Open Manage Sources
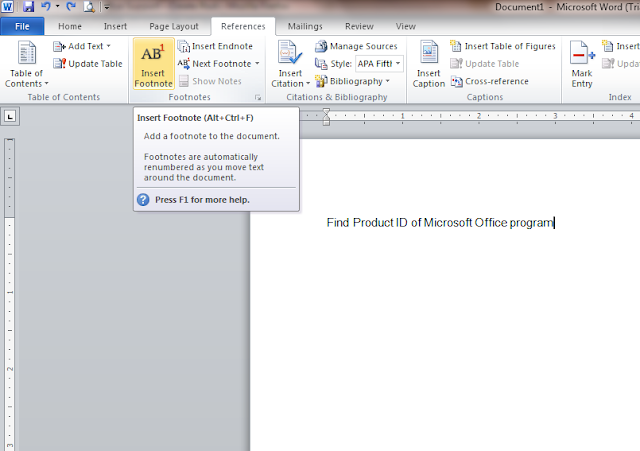 click(356, 46)
